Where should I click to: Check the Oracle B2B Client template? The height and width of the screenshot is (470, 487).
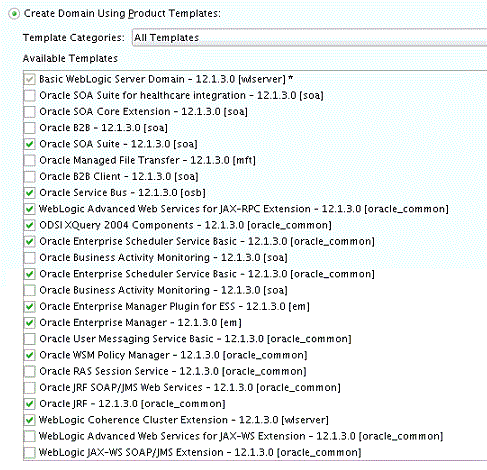tap(30, 177)
